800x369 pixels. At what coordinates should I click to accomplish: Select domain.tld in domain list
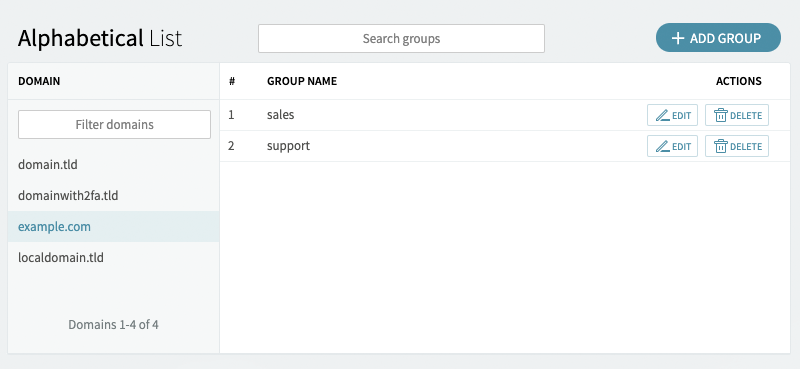113,165
